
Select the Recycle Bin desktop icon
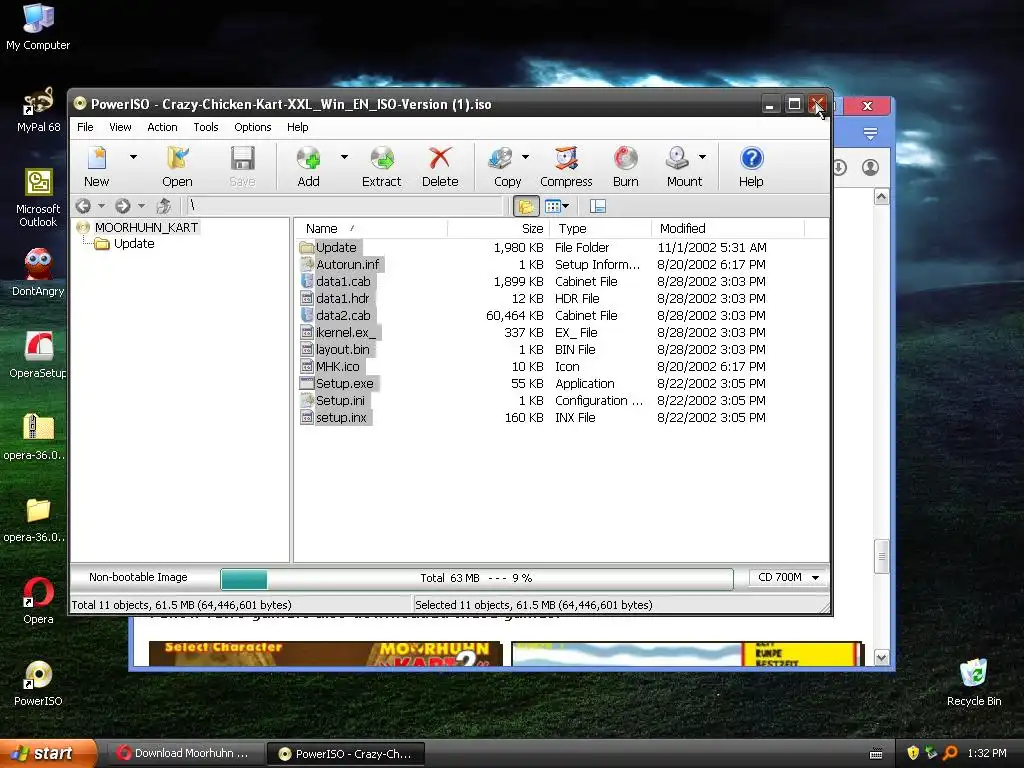click(974, 682)
